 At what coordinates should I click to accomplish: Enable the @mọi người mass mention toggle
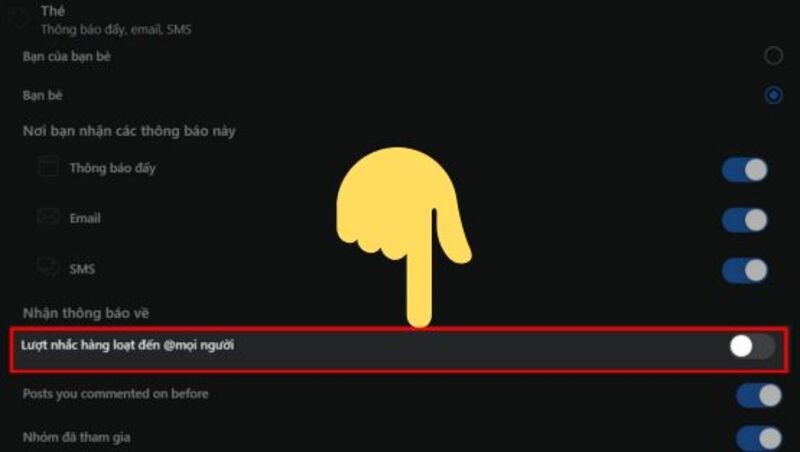(752, 347)
